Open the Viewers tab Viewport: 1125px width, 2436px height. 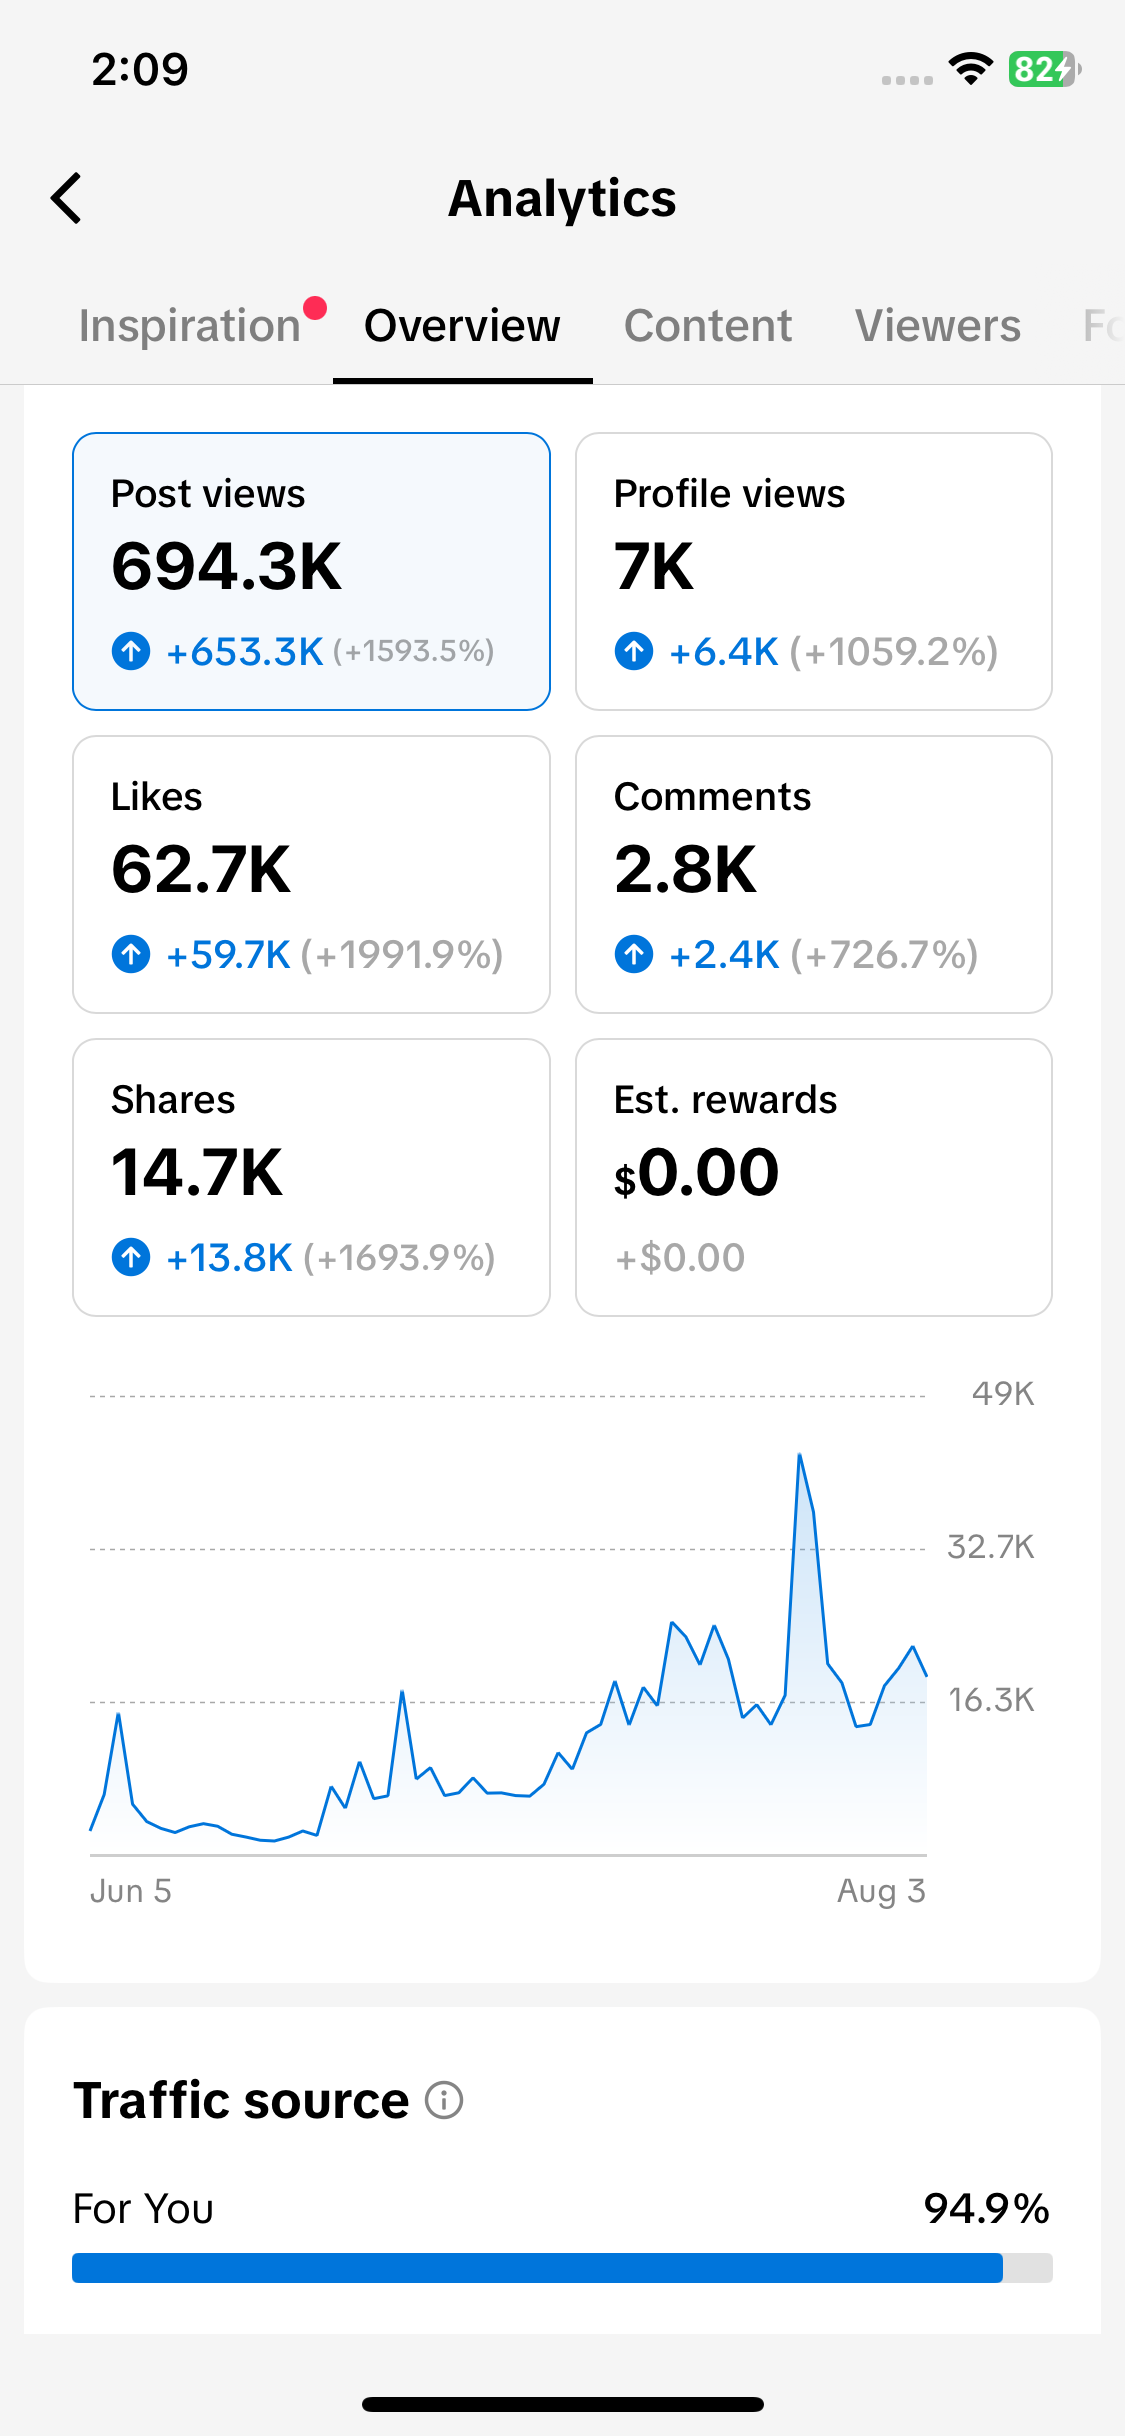point(938,326)
